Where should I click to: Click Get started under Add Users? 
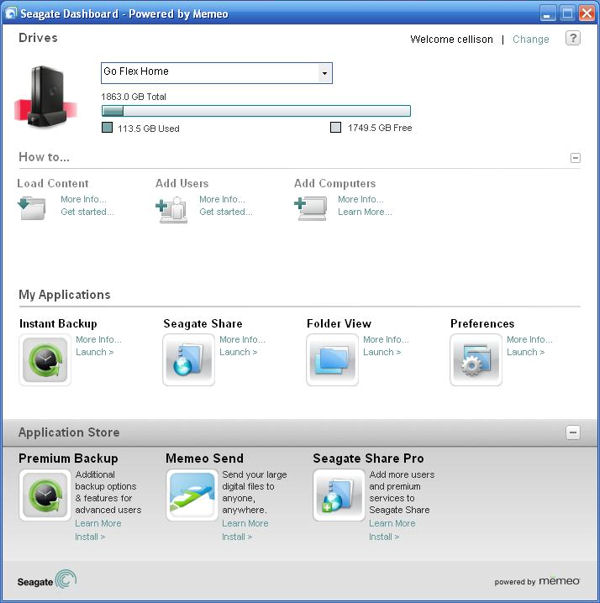226,212
